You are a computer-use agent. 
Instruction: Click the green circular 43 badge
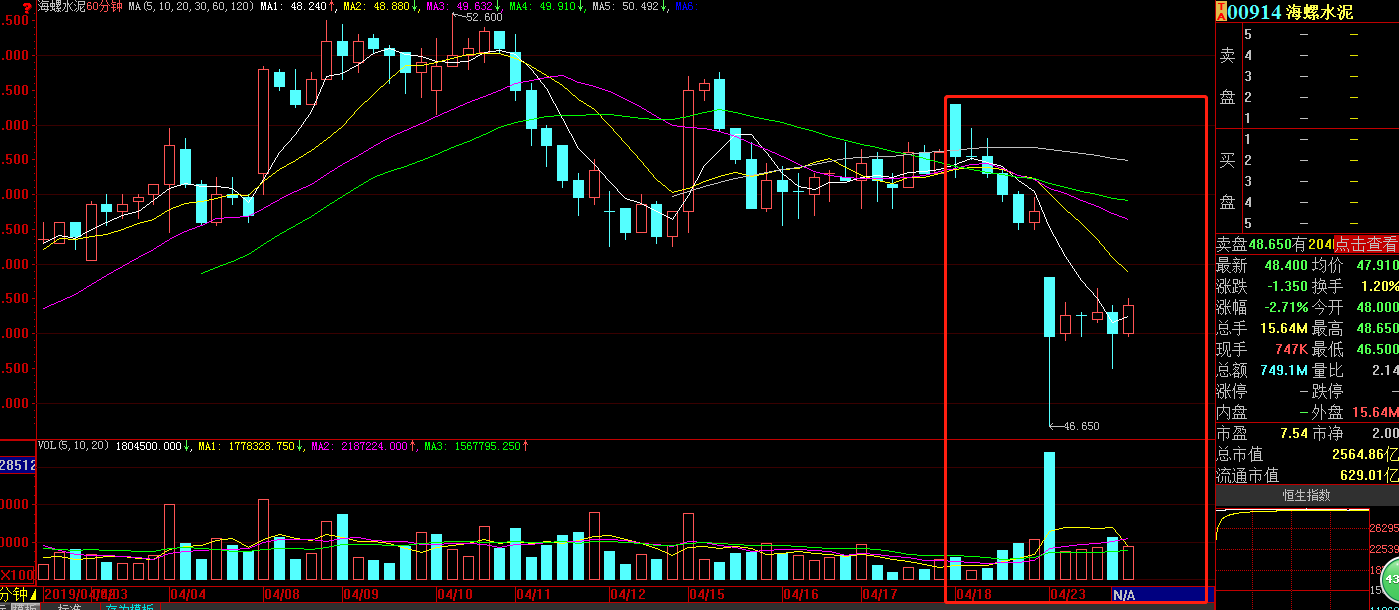click(1388, 580)
